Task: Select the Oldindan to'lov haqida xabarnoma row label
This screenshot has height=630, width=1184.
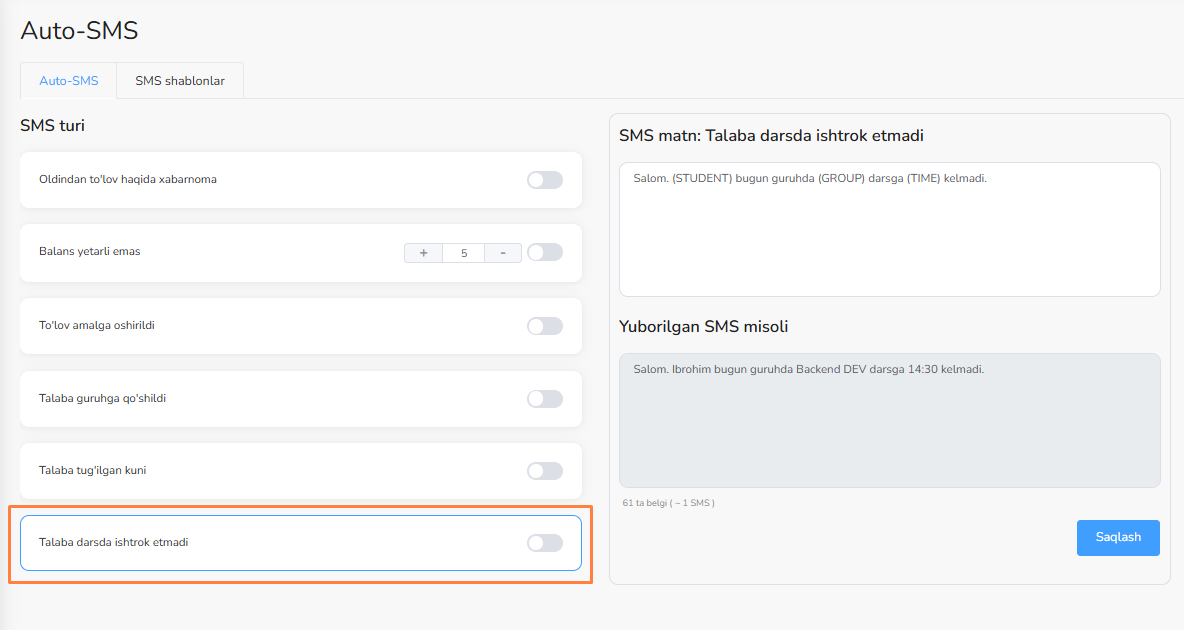Action: tap(128, 180)
